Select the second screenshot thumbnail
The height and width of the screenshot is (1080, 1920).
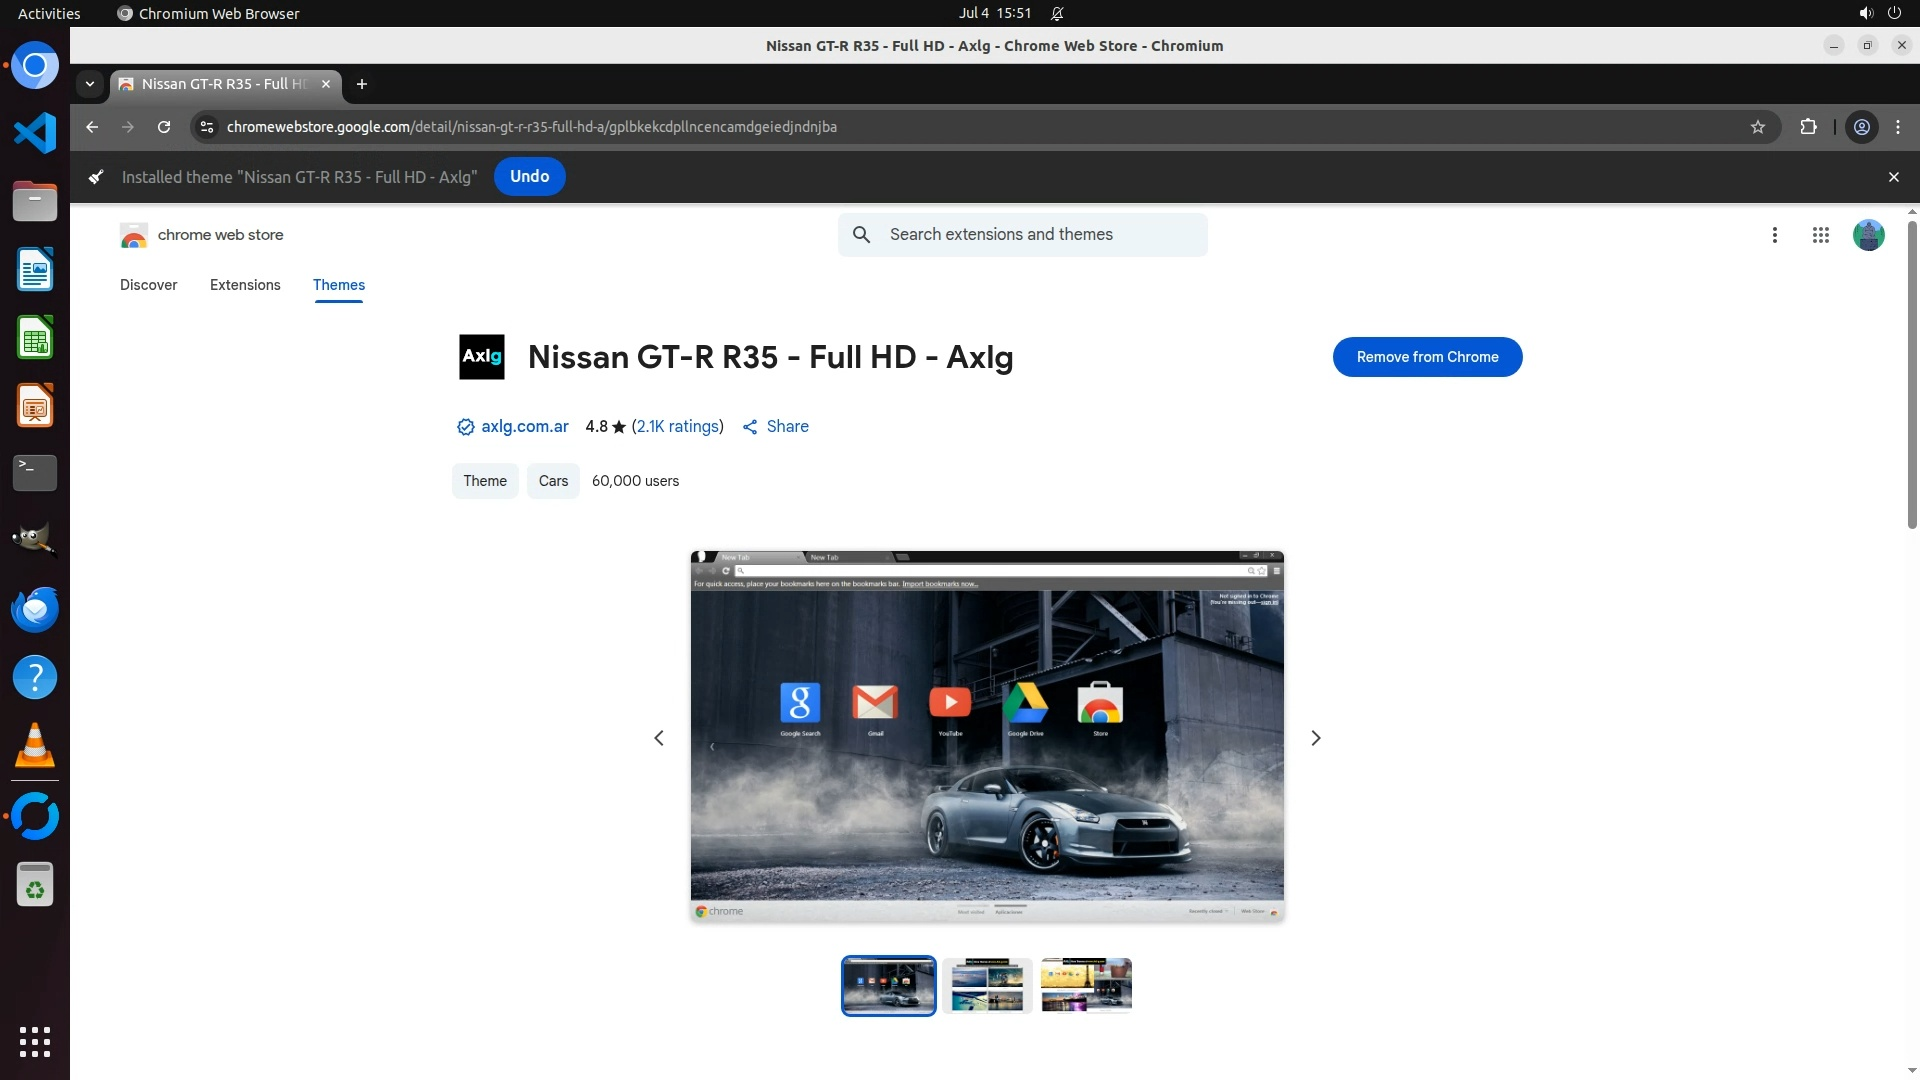click(986, 986)
